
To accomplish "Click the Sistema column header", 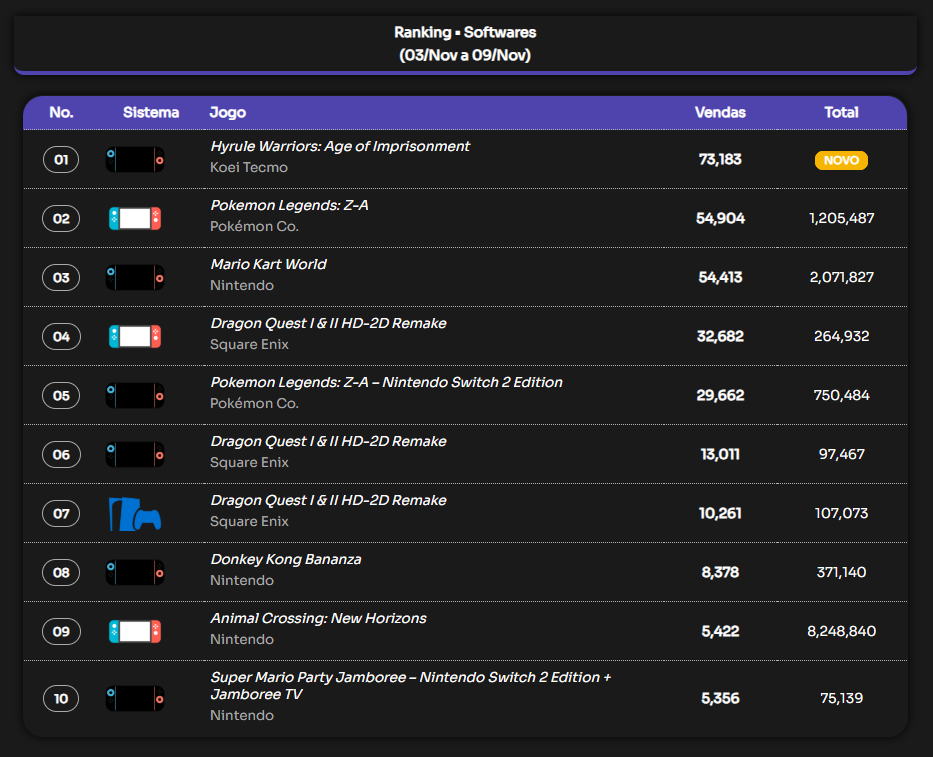I will 151,112.
